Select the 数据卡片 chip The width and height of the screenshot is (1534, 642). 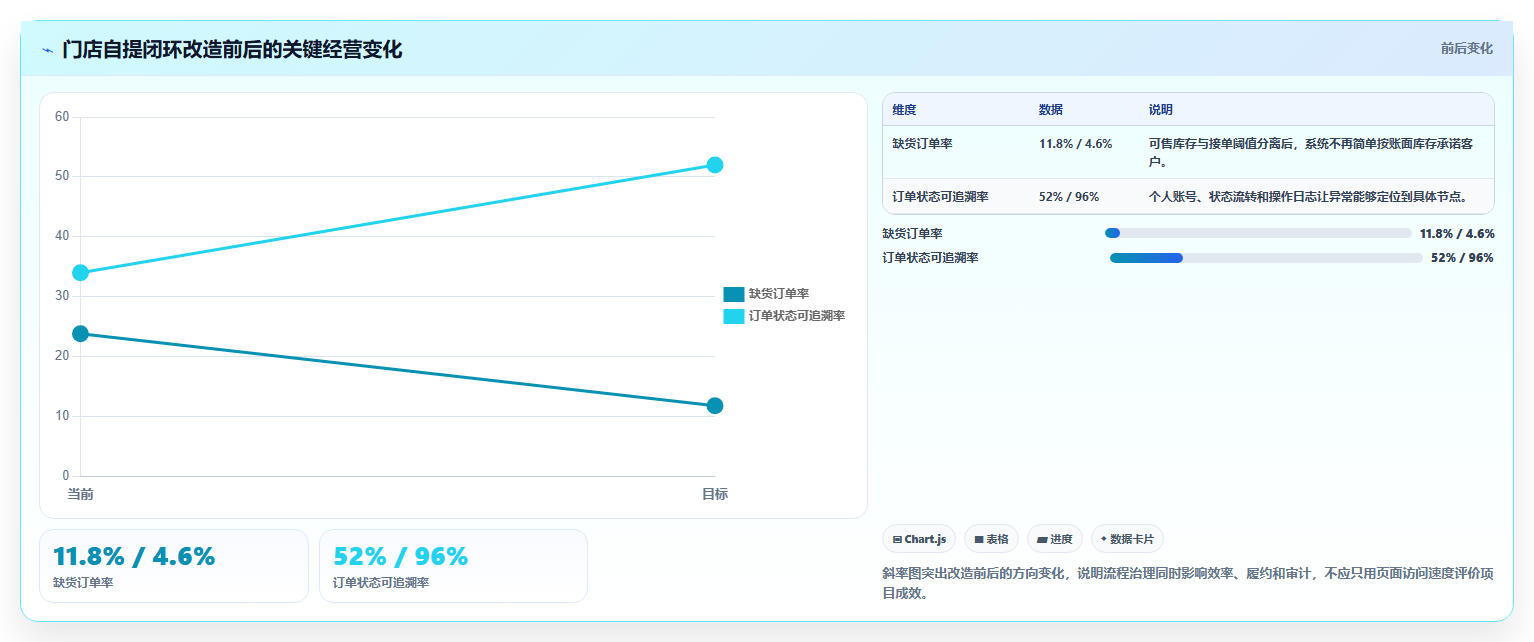click(1127, 539)
